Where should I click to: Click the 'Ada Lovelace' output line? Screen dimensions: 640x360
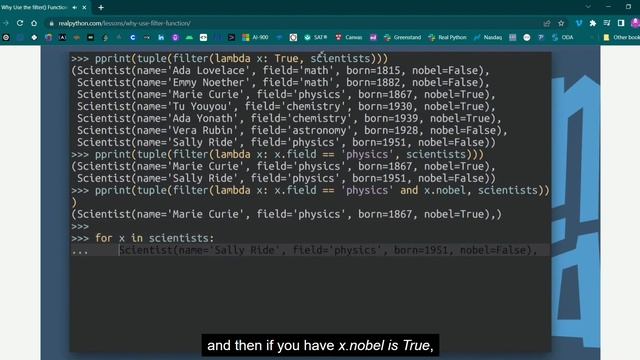click(280, 70)
